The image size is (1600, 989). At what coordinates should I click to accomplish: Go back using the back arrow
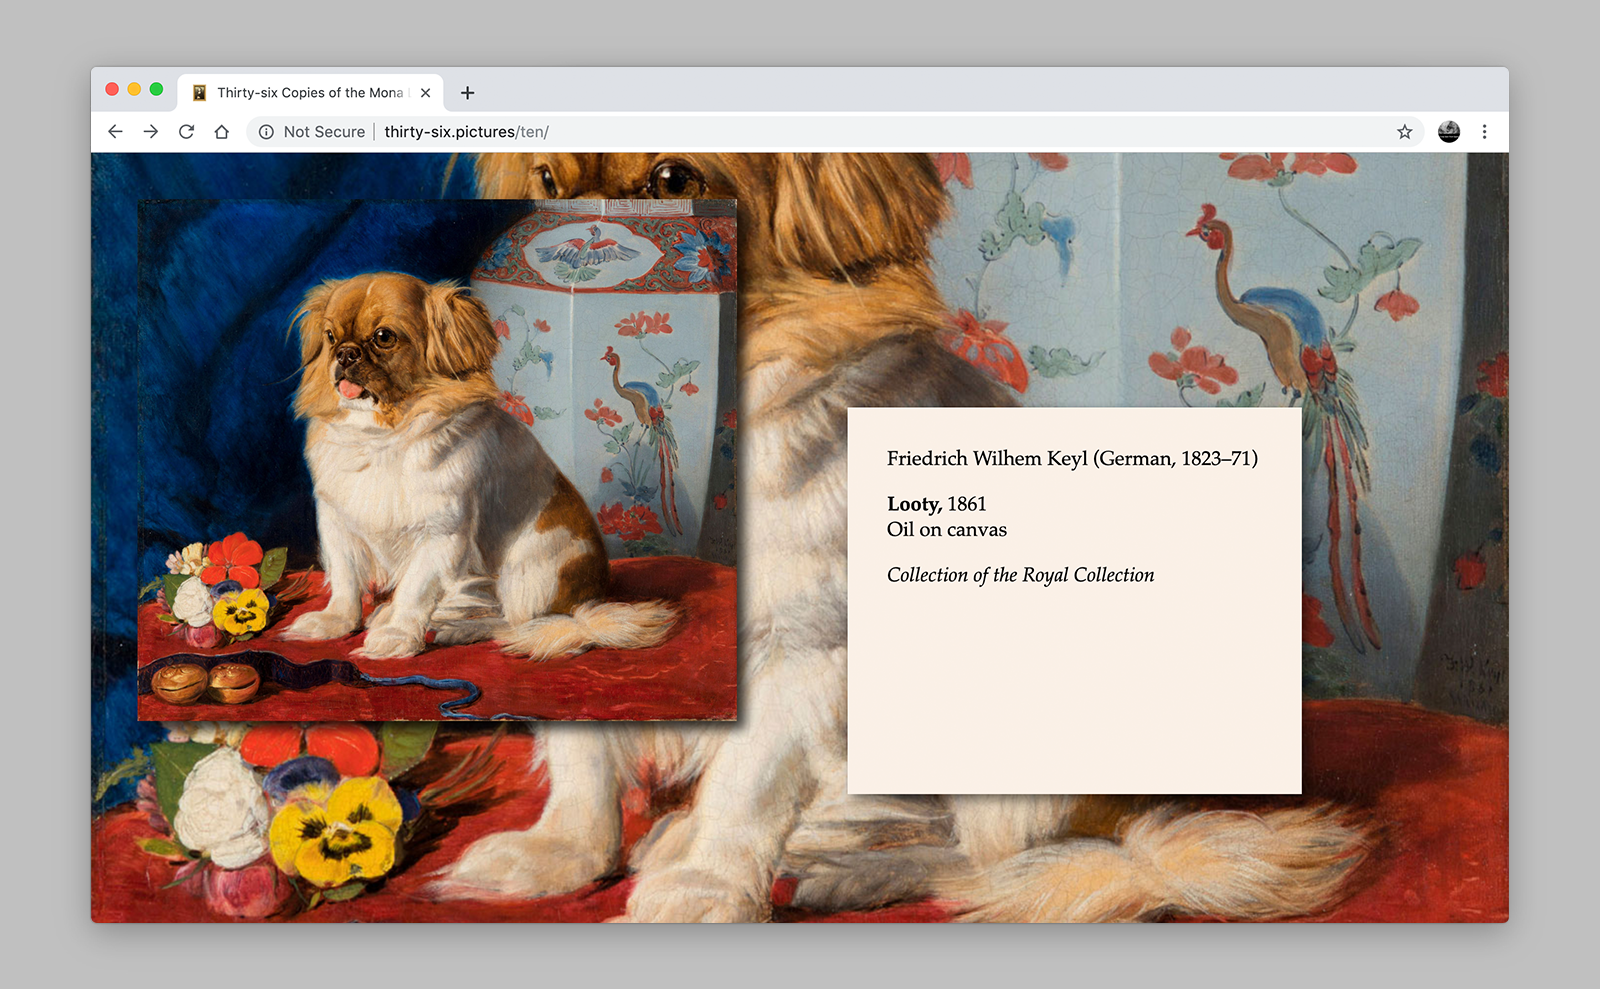click(115, 132)
